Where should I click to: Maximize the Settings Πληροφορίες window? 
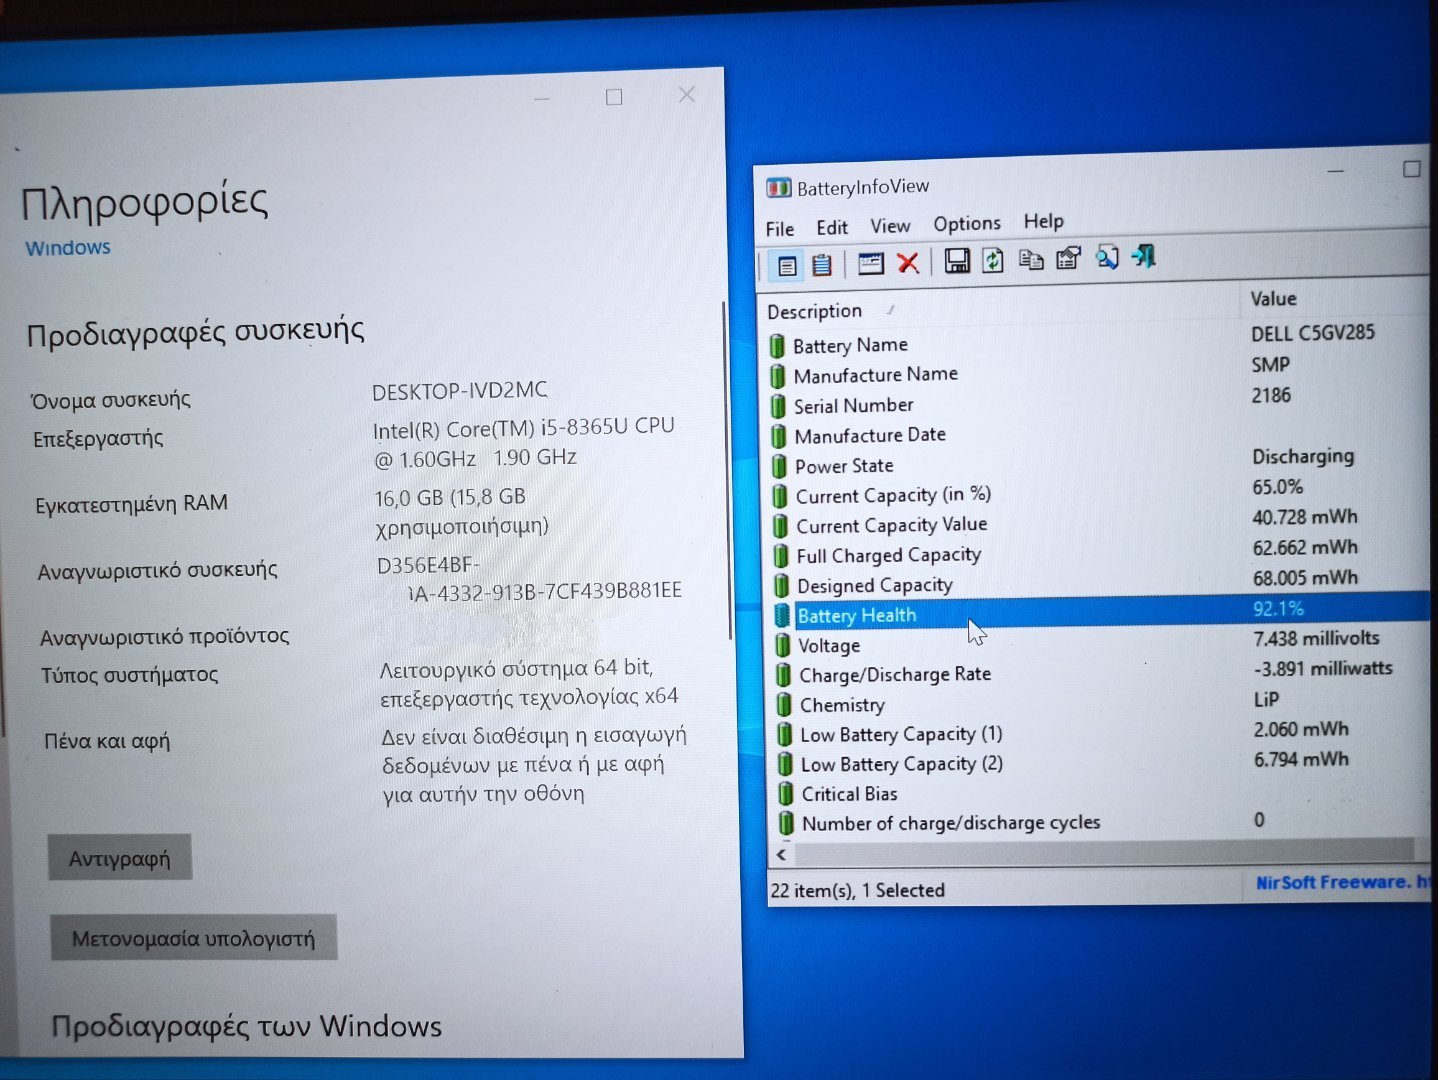(614, 97)
